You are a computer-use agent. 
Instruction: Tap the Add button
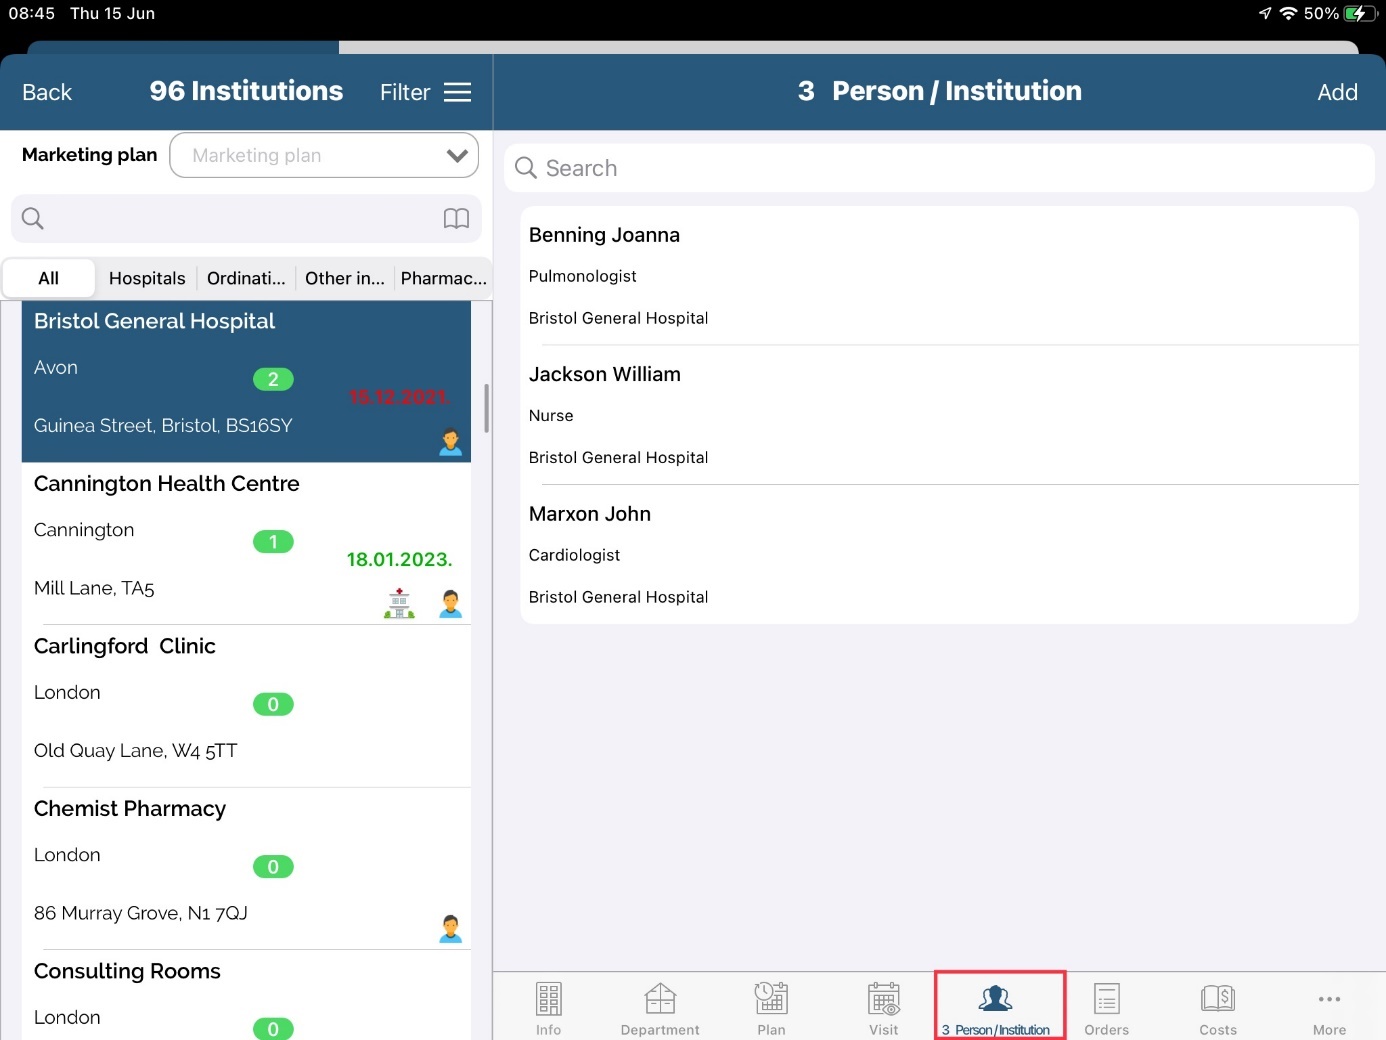1337,92
